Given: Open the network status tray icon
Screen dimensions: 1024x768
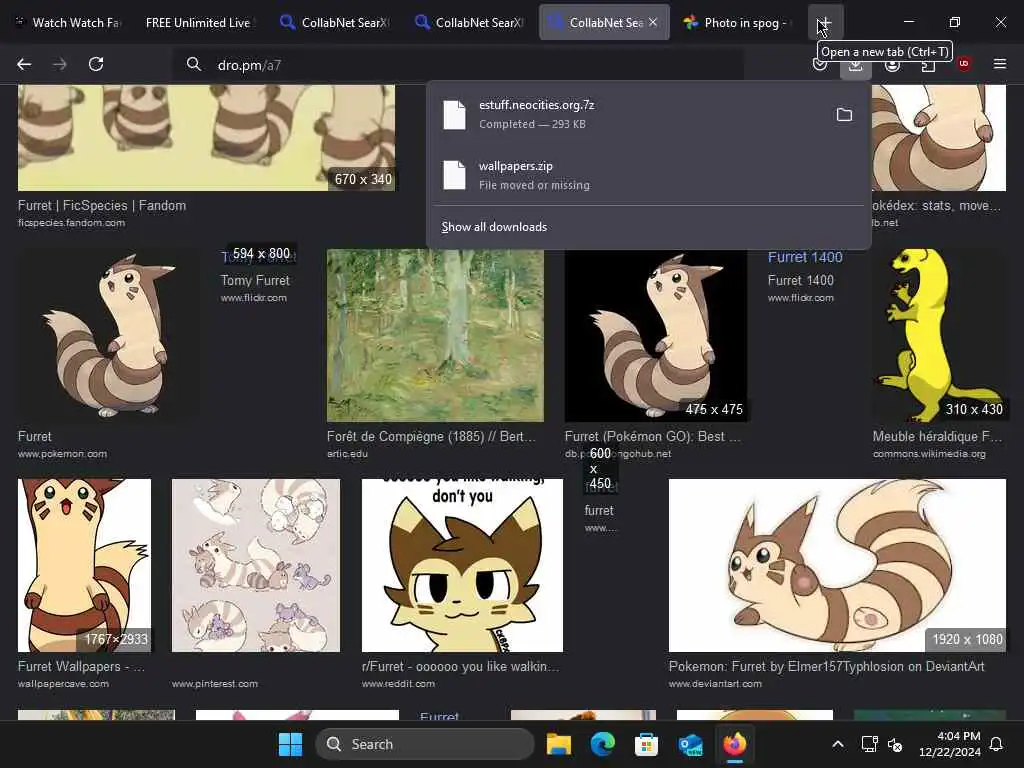Looking at the screenshot, I should click(x=869, y=744).
